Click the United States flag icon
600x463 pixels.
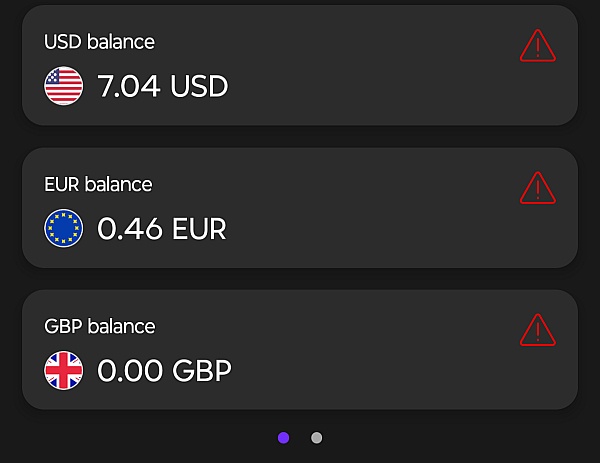point(64,86)
